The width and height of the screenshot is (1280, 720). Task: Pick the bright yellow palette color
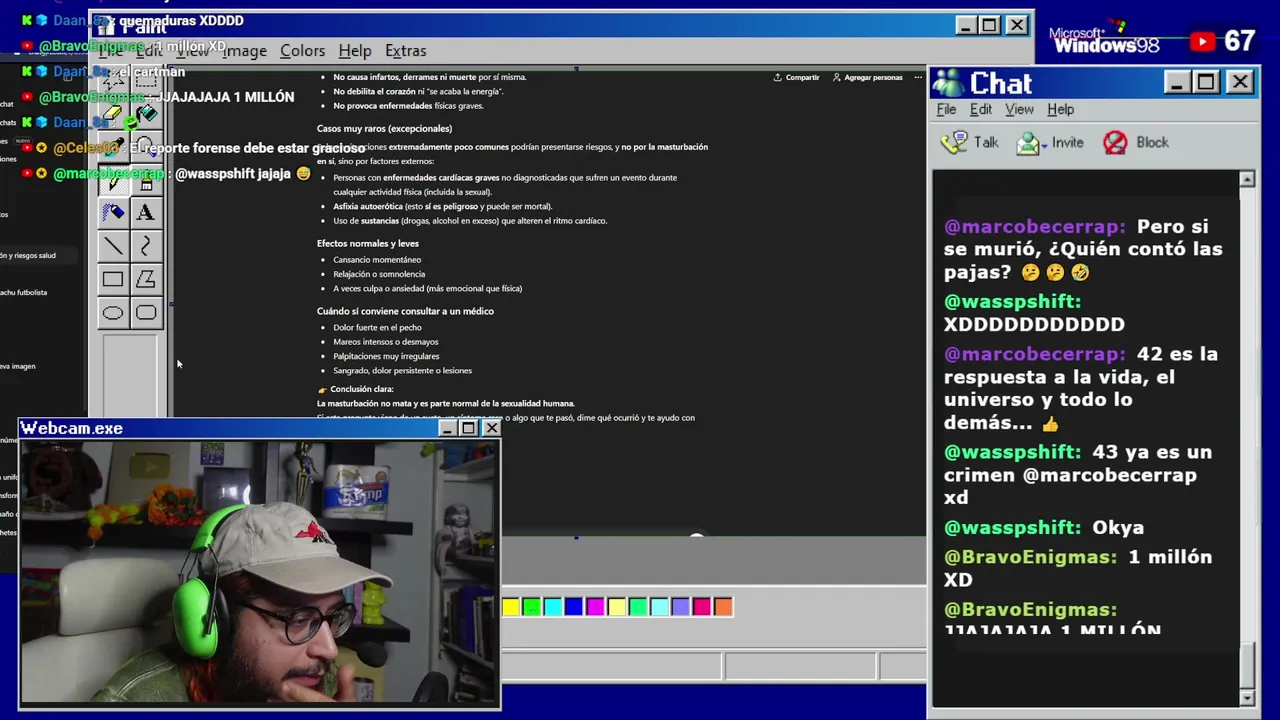511,606
